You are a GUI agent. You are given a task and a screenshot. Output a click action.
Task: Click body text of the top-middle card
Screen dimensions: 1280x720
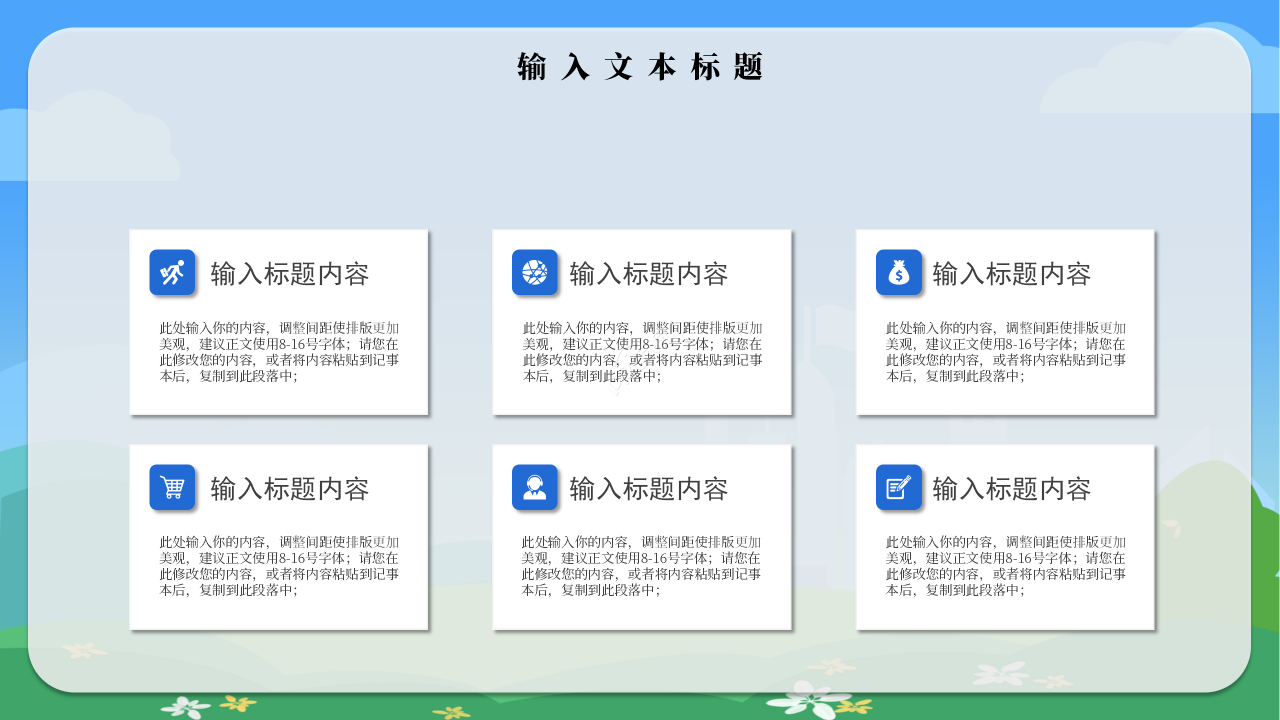[x=641, y=352]
